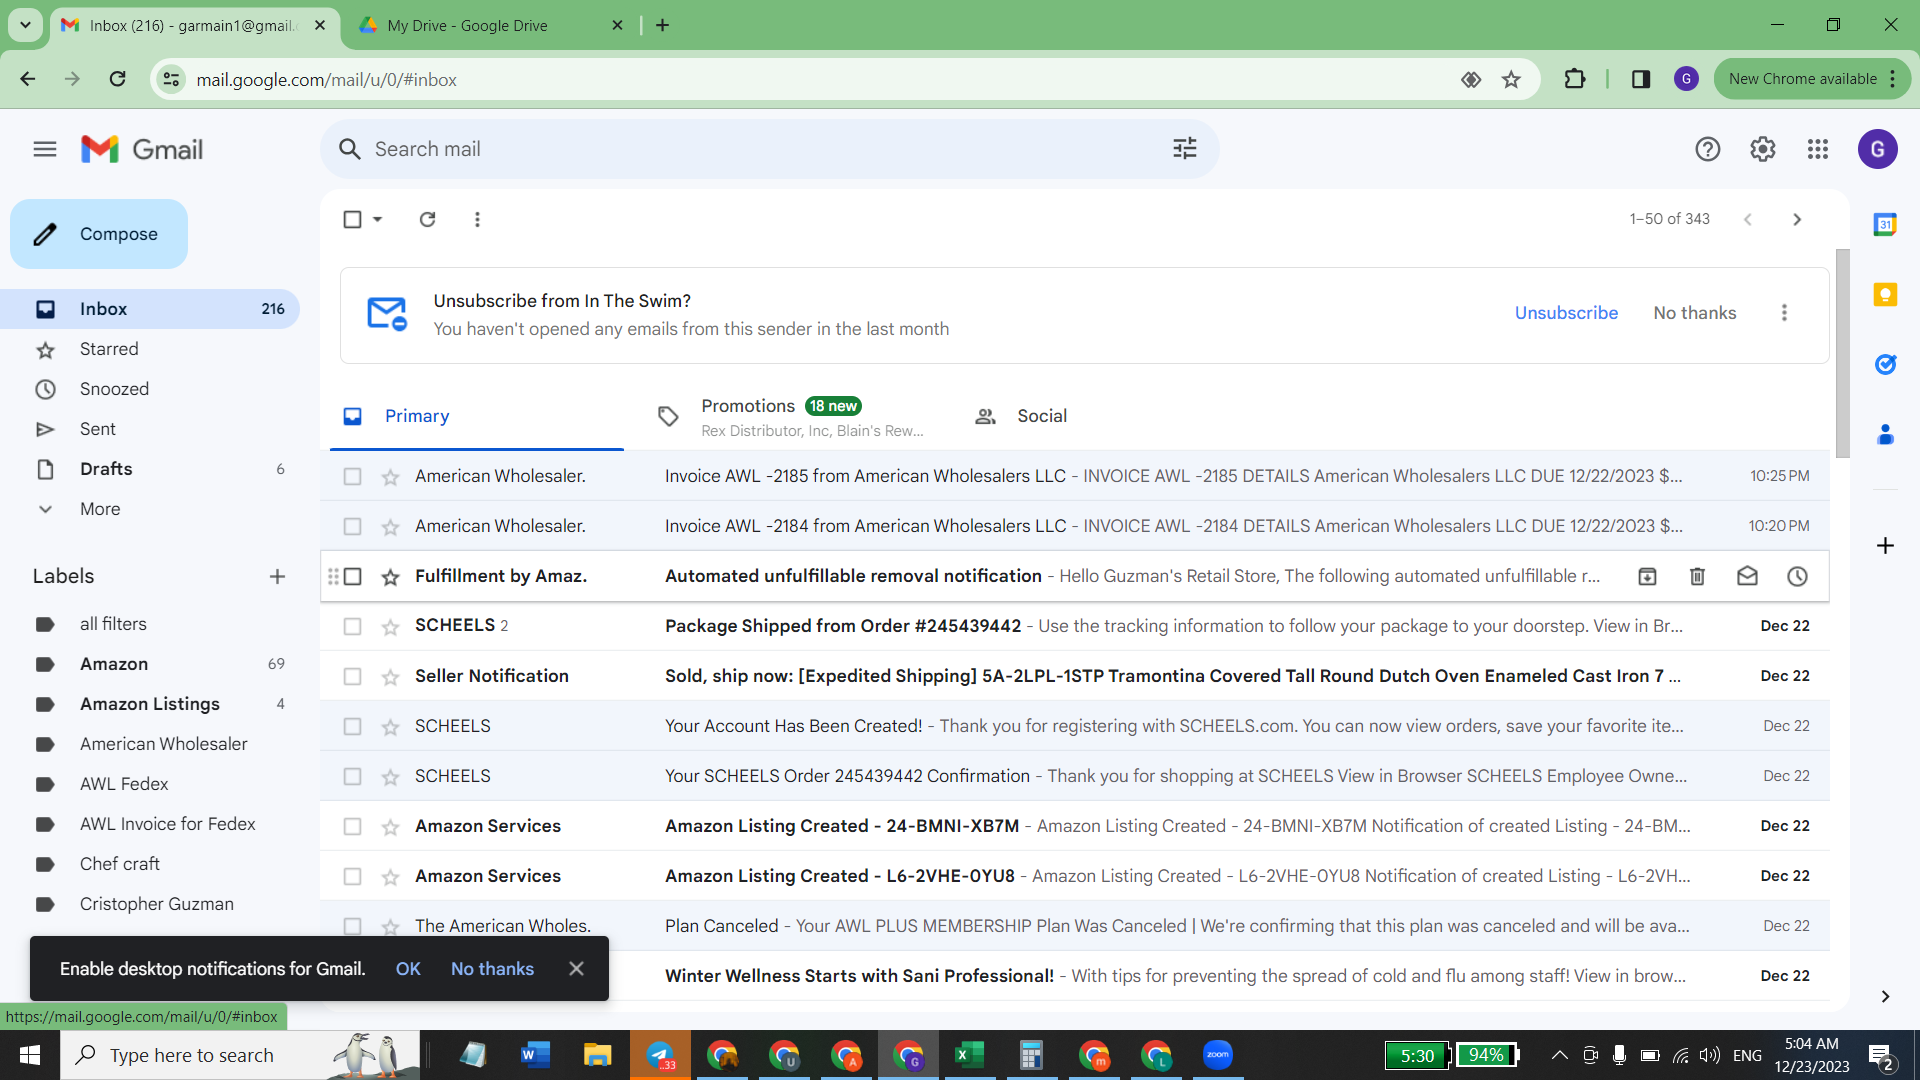This screenshot has width=1920, height=1080.
Task: Refresh the inbox list
Action: click(428, 219)
